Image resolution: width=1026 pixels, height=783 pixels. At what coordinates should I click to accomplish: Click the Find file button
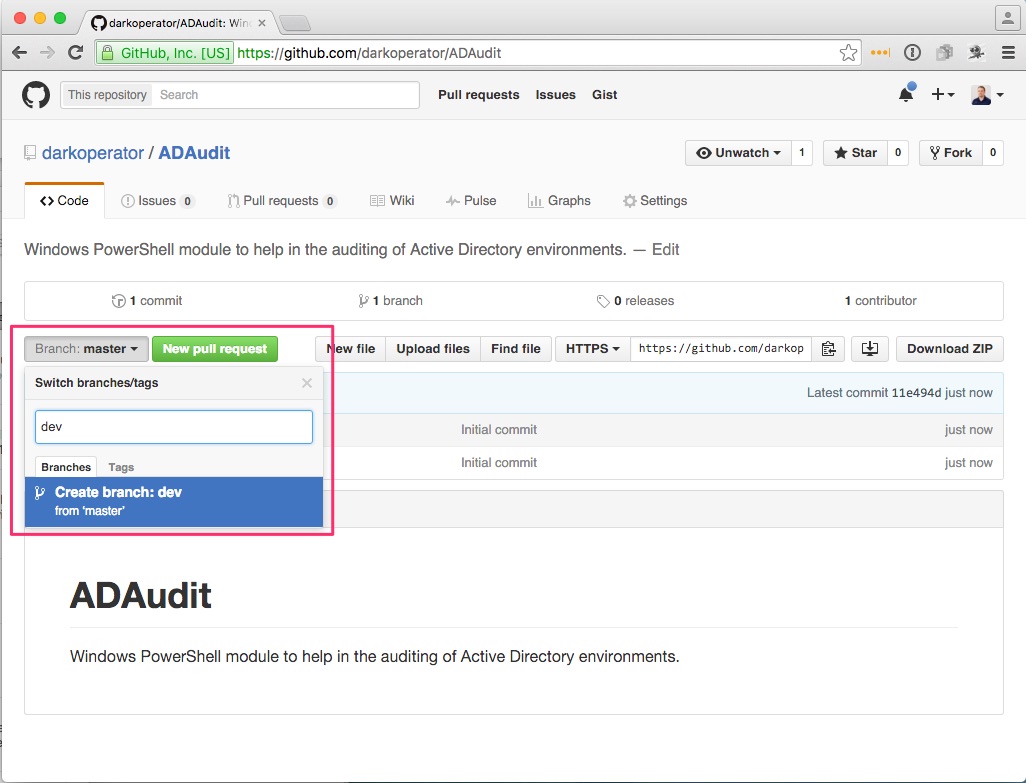tap(516, 349)
